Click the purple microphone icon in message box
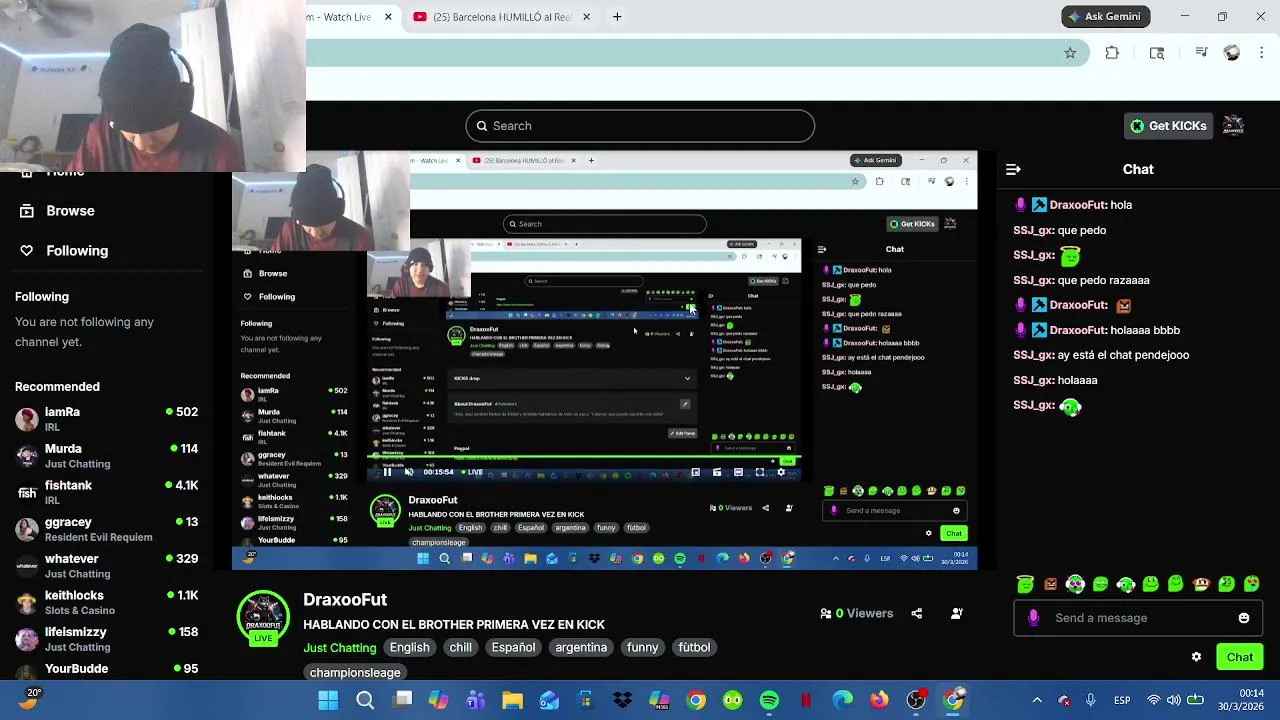 [x=1033, y=618]
